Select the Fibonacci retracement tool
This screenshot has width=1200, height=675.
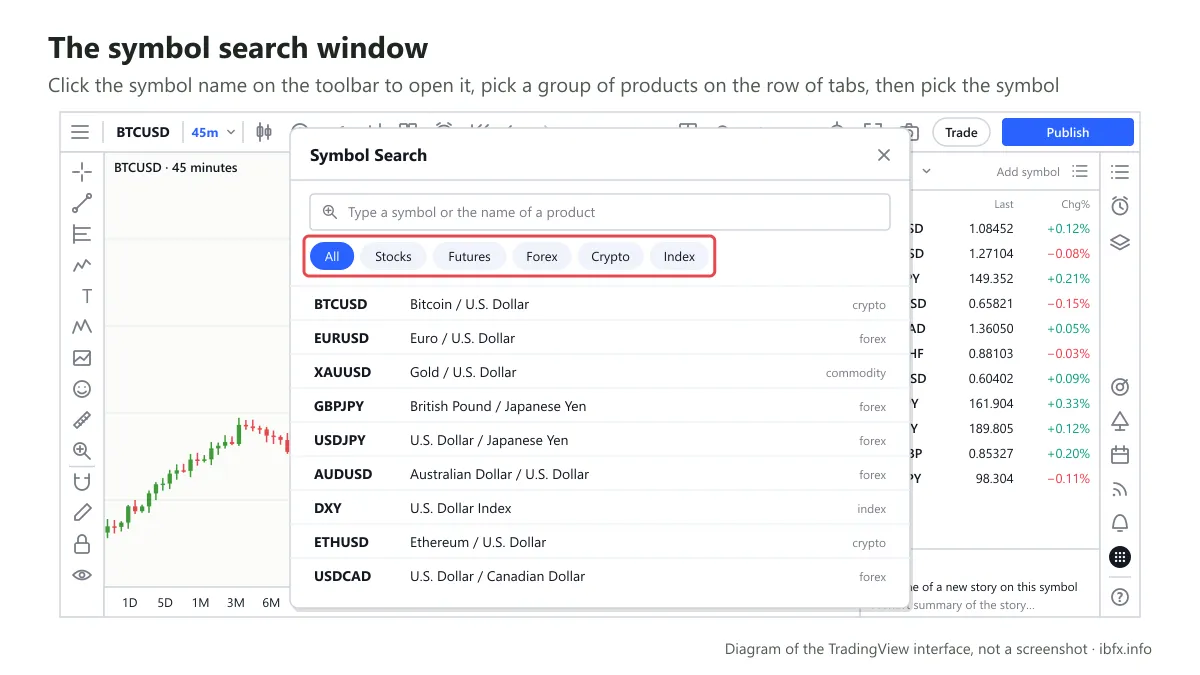pyautogui.click(x=82, y=234)
